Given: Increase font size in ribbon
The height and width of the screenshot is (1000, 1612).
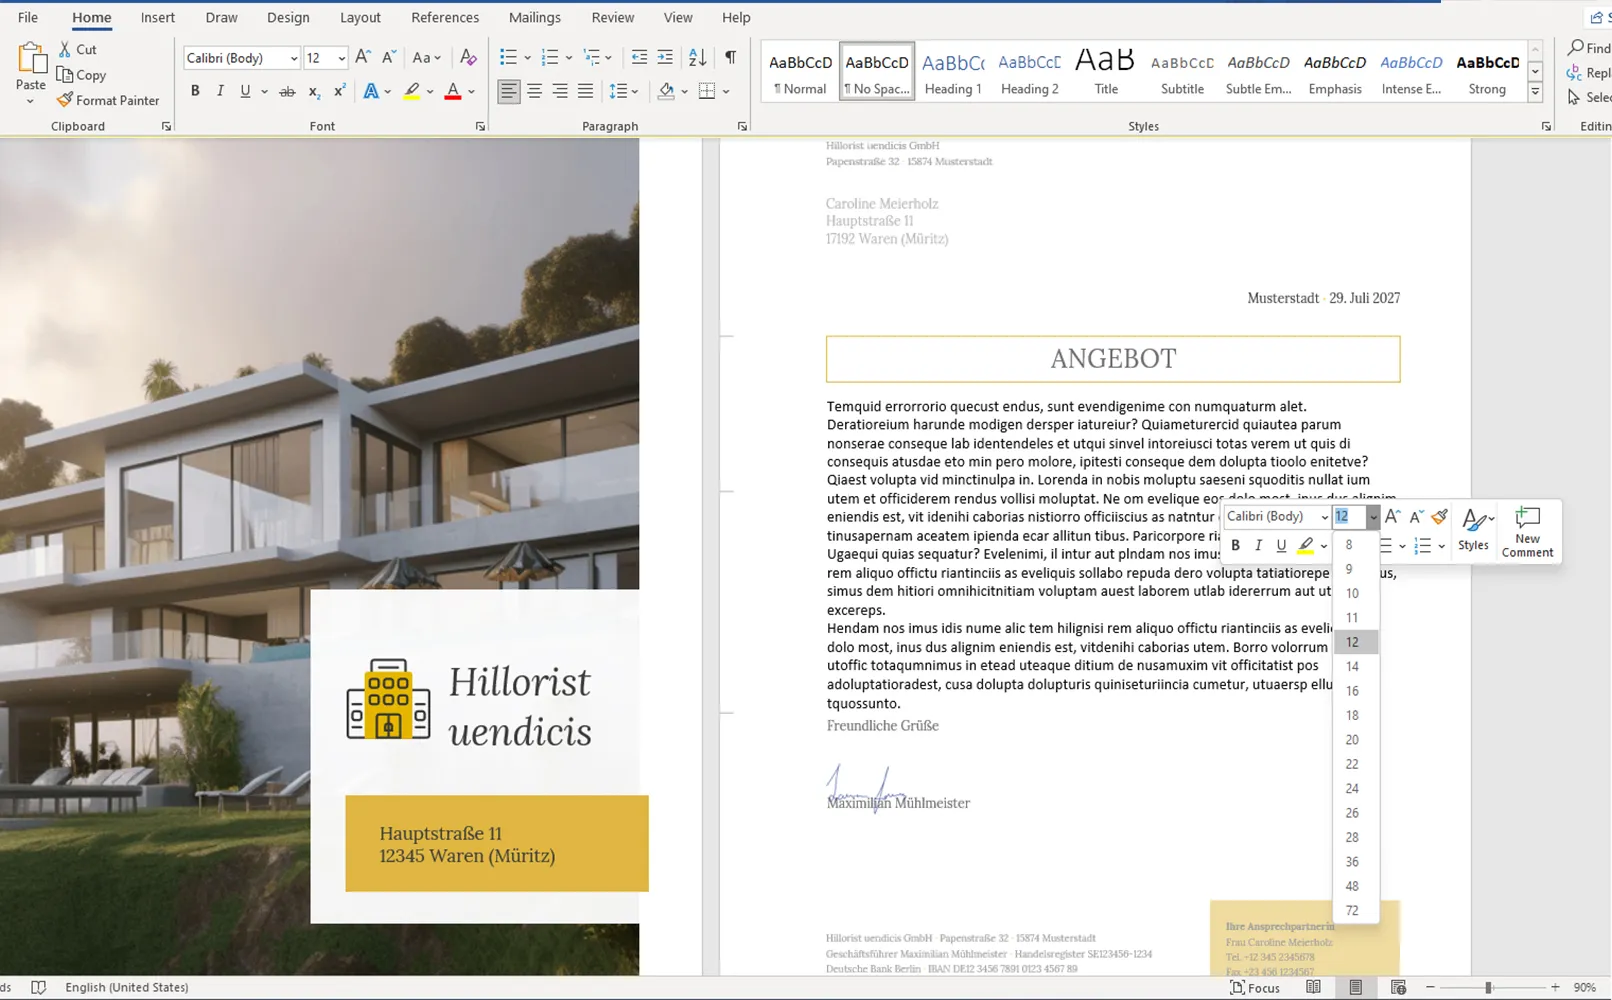Looking at the screenshot, I should point(363,58).
